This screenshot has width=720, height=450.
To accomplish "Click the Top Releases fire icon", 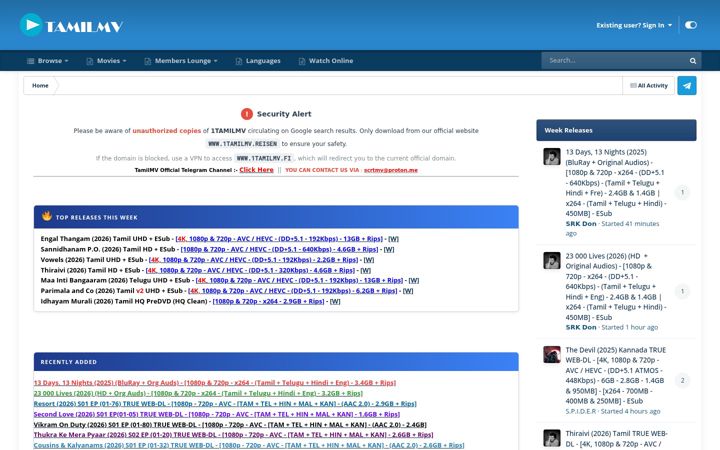I will [46, 216].
